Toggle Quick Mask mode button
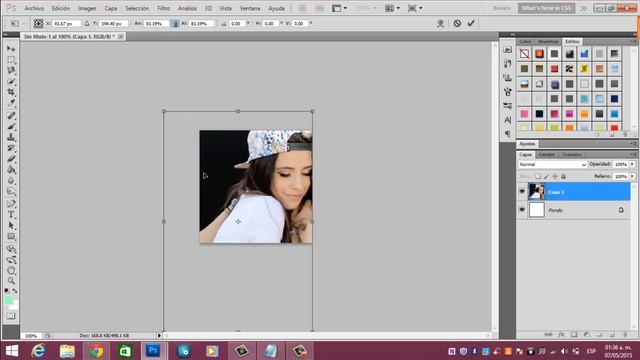The height and width of the screenshot is (360, 640). 11,316
